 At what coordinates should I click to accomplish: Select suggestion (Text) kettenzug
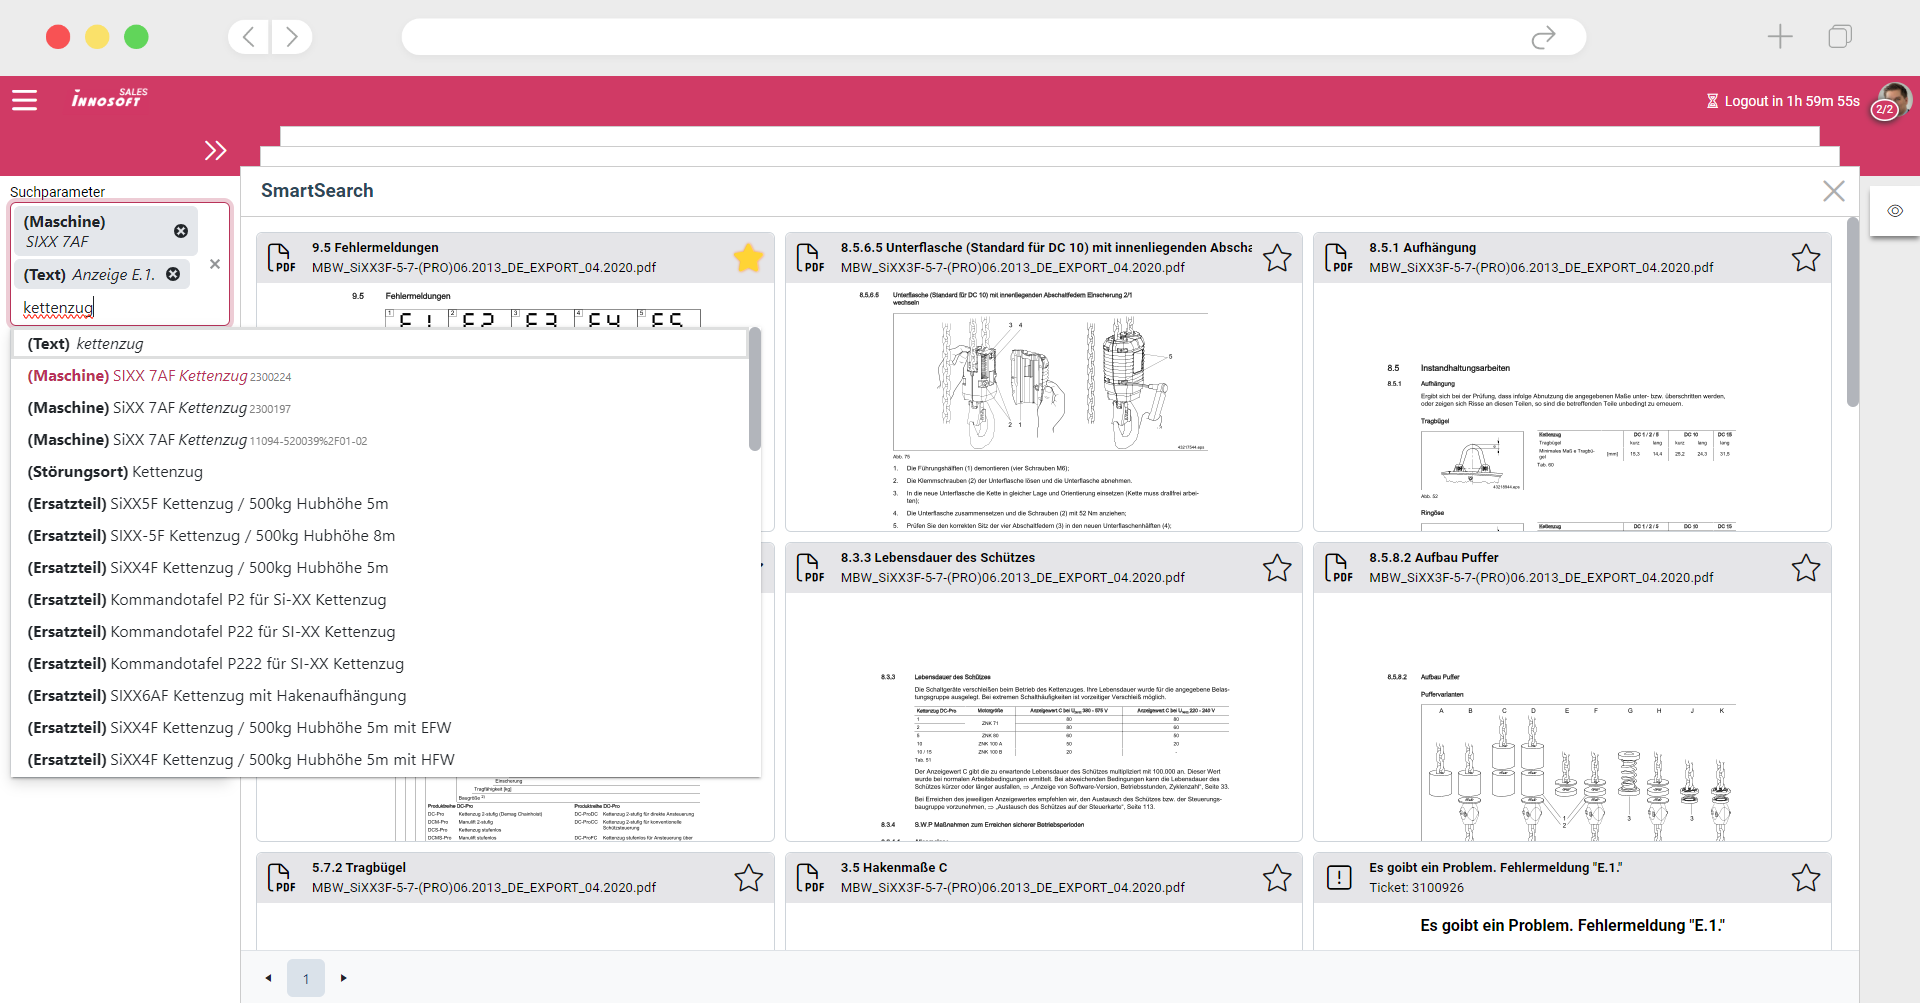[x=380, y=344]
